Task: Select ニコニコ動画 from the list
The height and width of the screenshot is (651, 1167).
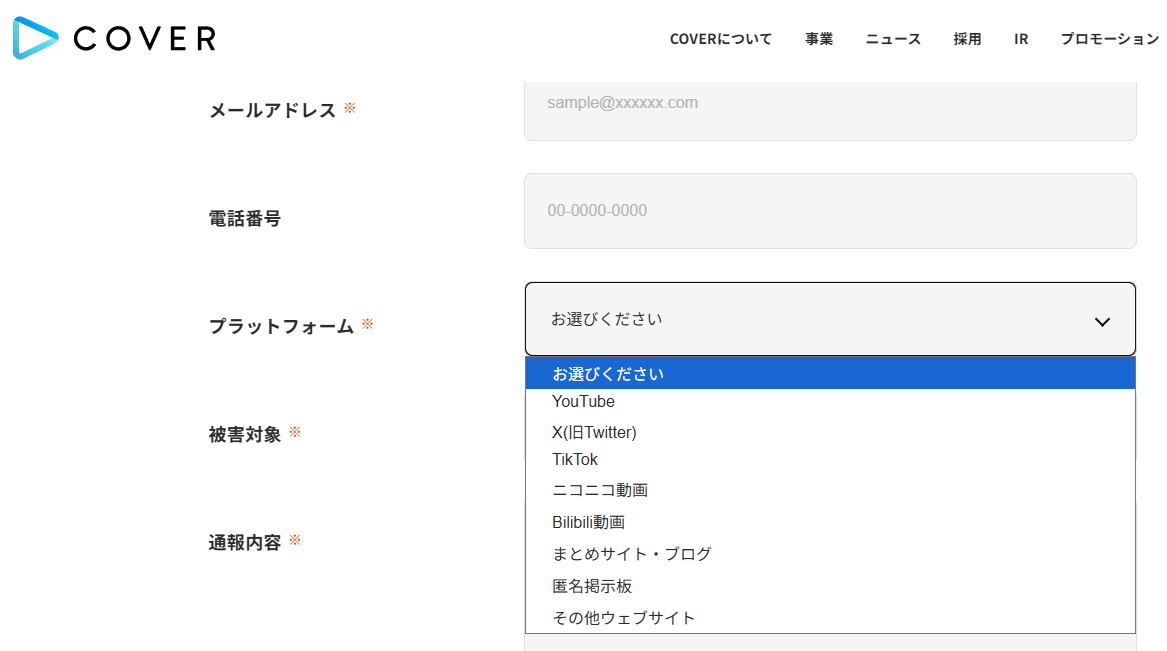Action: (x=600, y=490)
